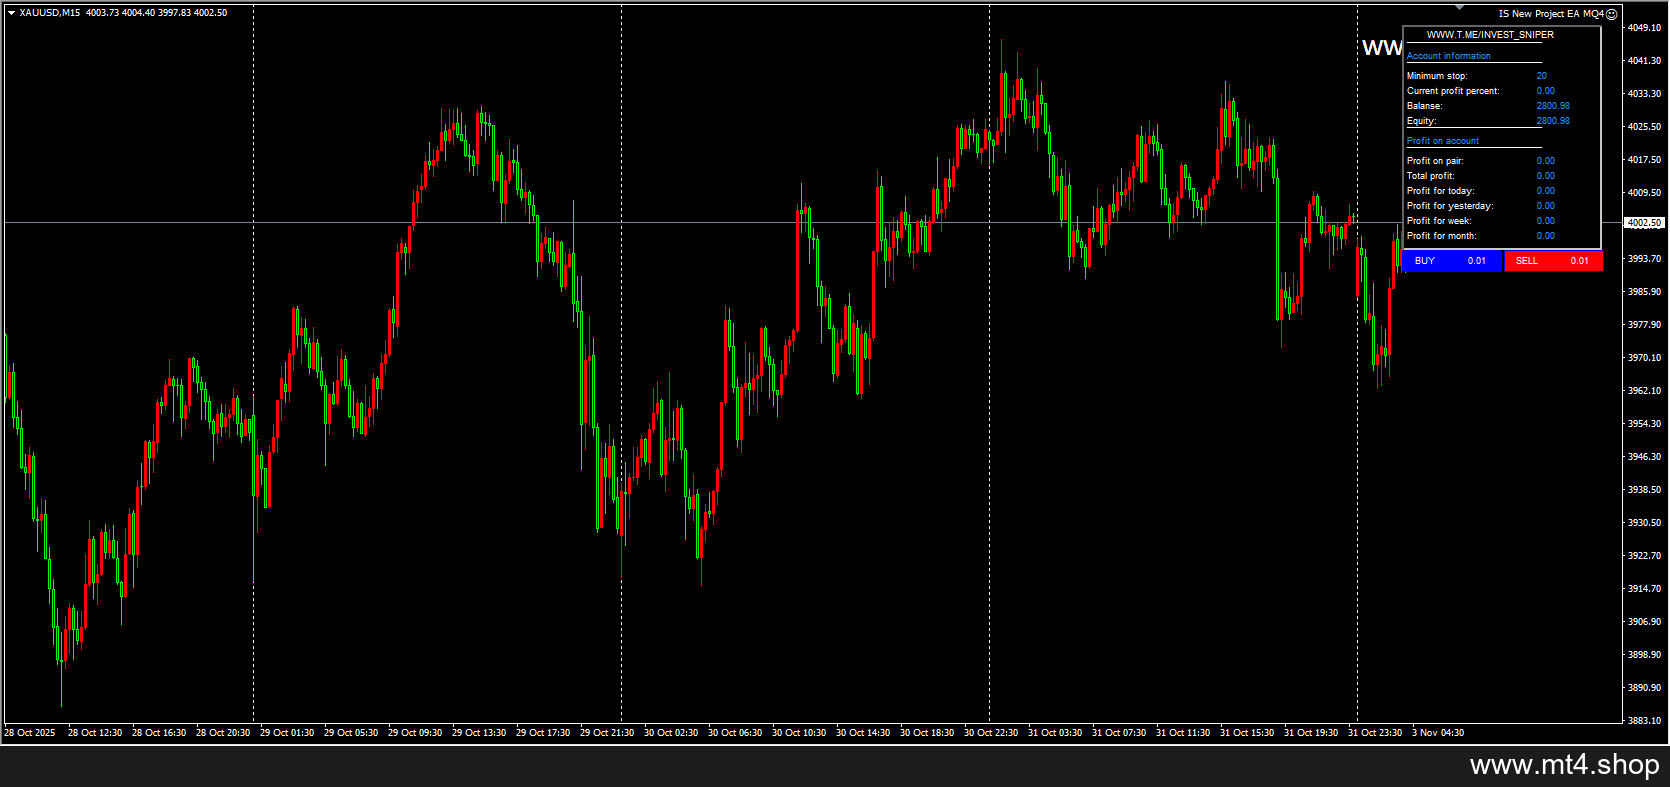This screenshot has width=1670, height=787.
Task: Click the 3970.10 level on price scale
Action: (1644, 358)
